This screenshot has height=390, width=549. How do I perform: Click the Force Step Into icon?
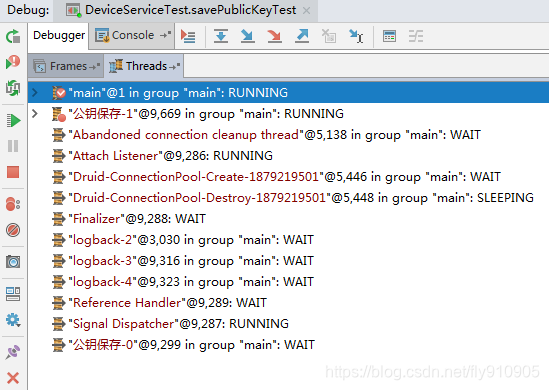(274, 36)
